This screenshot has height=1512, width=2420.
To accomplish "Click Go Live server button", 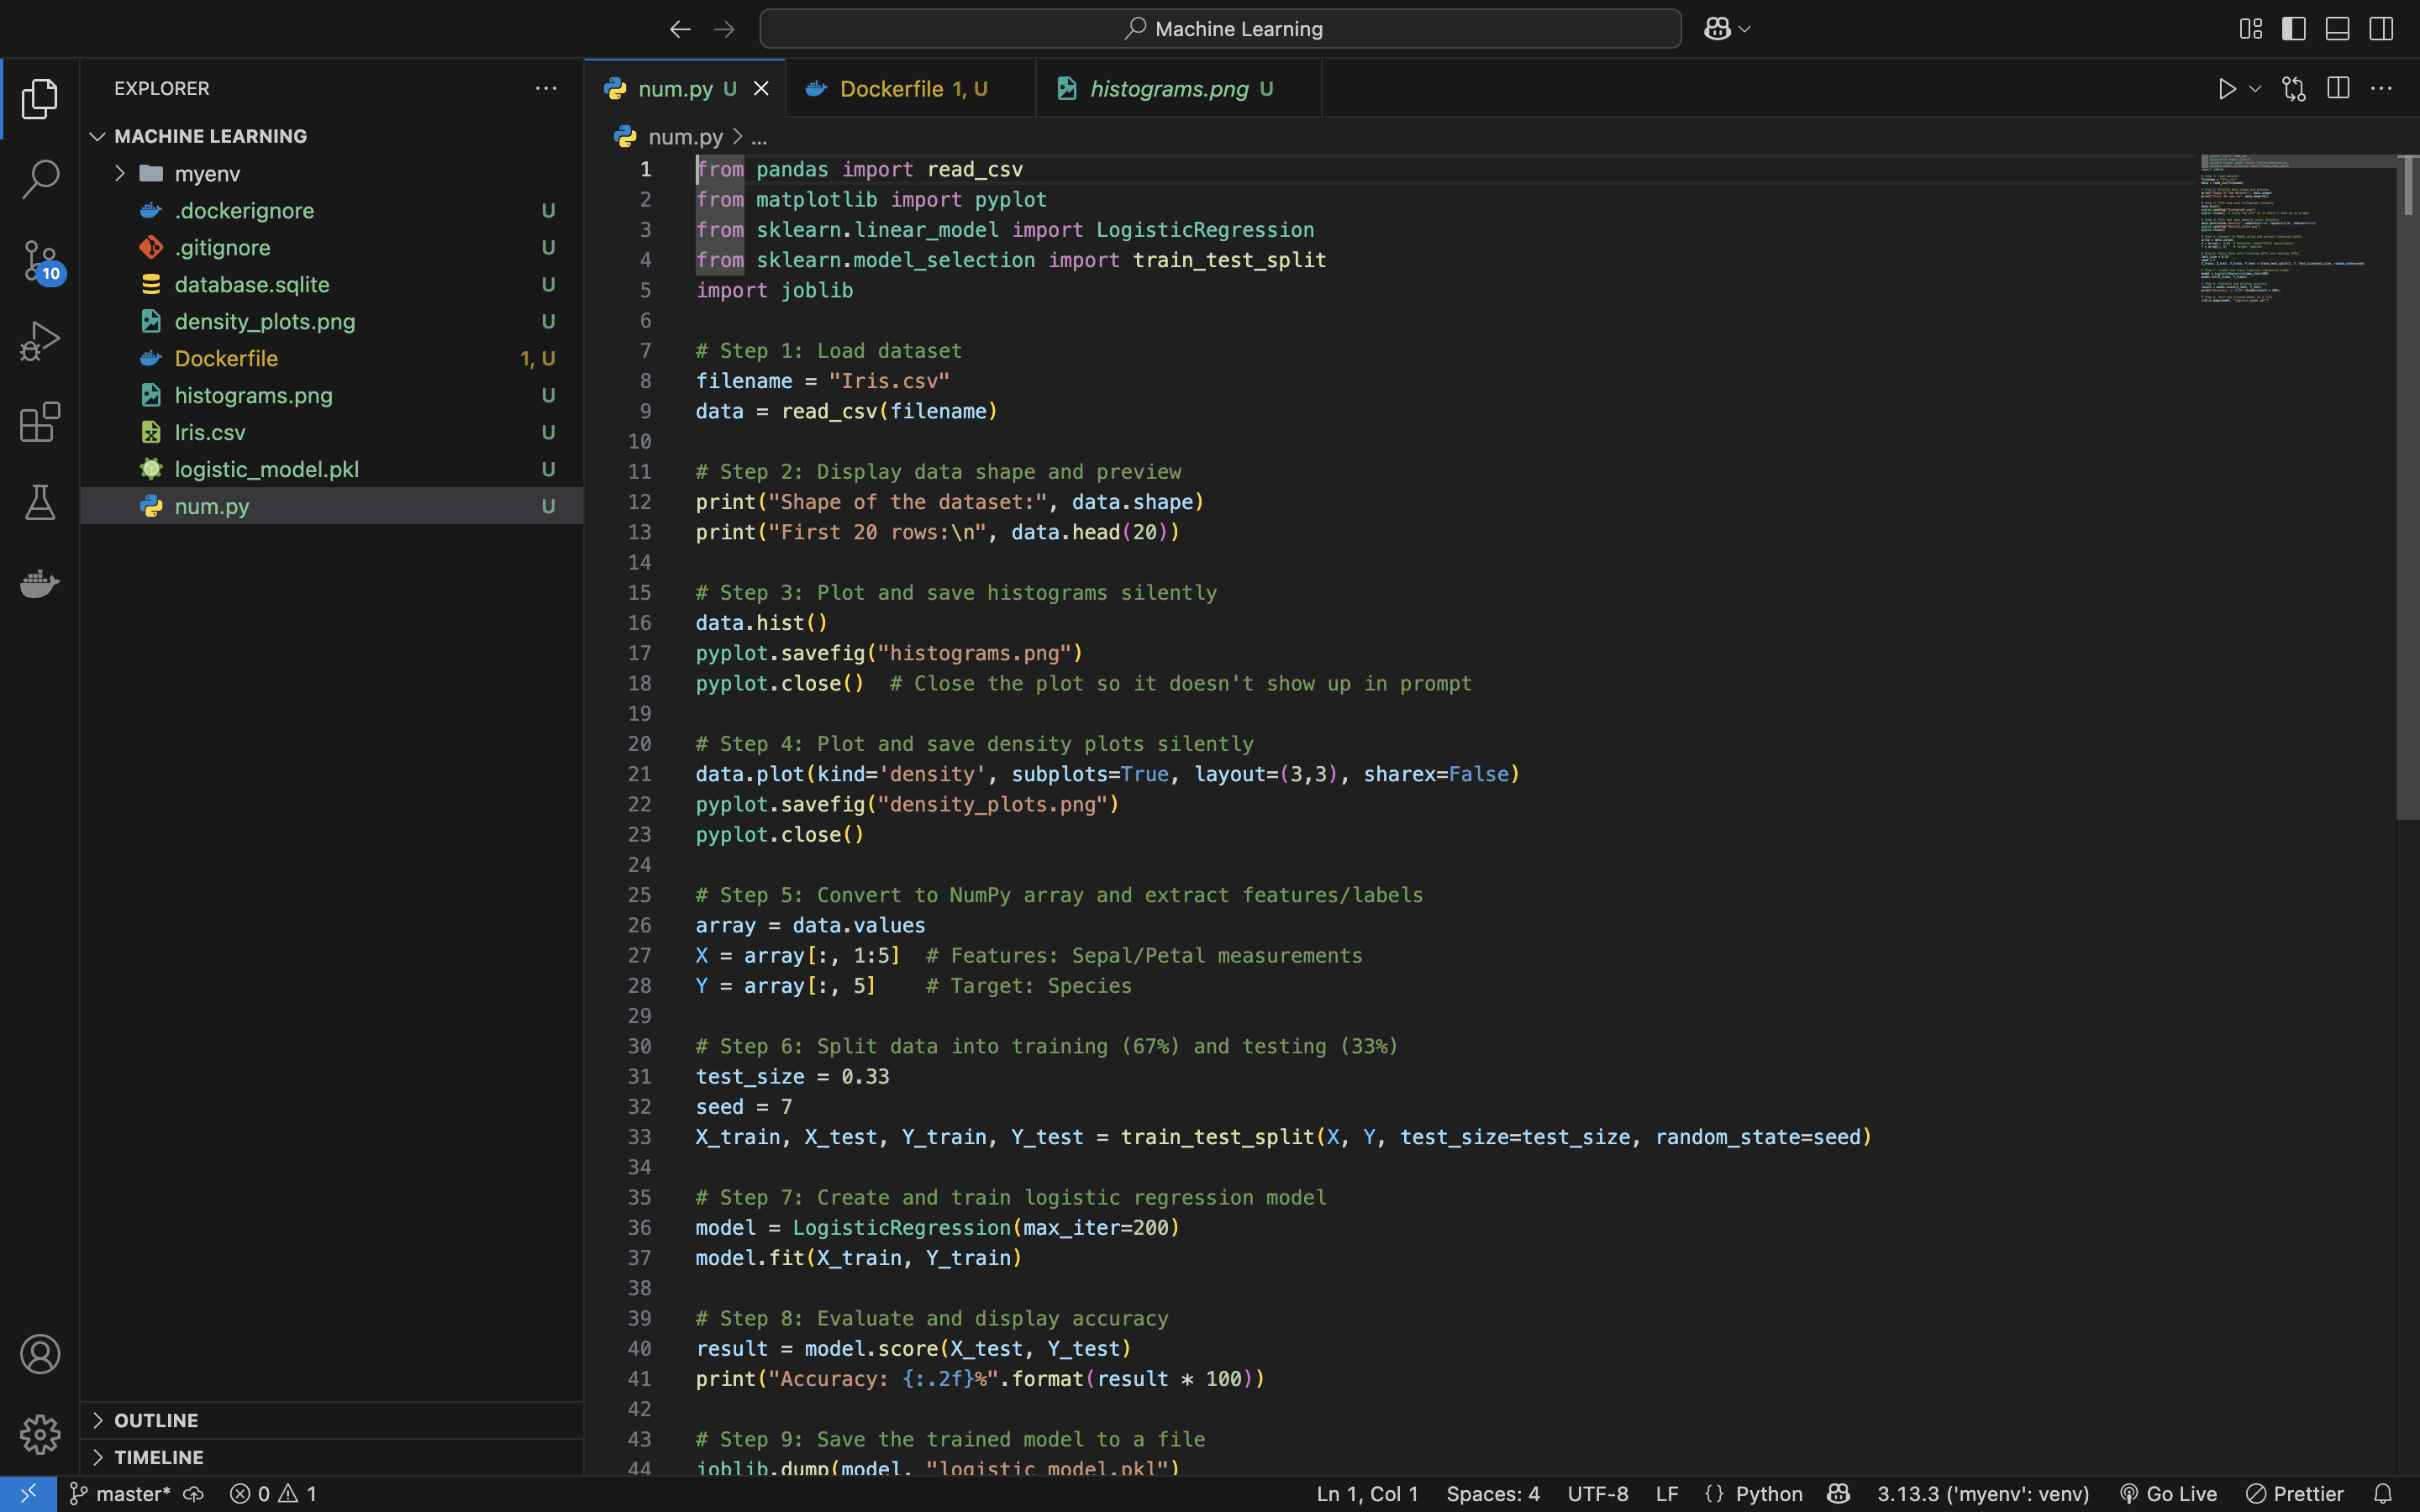I will pyautogui.click(x=2168, y=1494).
